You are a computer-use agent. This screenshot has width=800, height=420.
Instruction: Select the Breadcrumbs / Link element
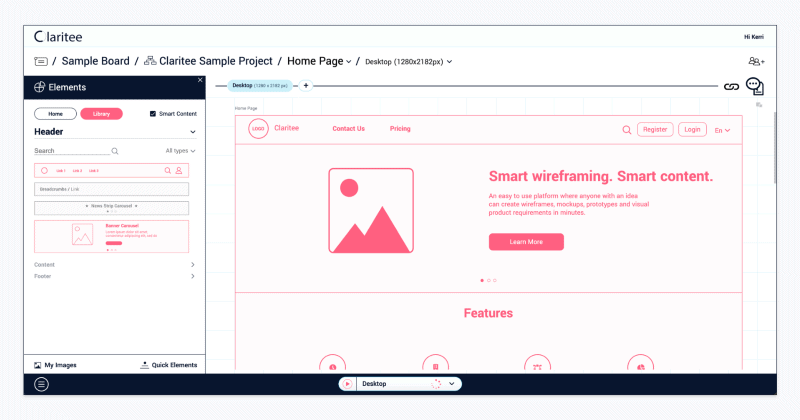pos(111,189)
